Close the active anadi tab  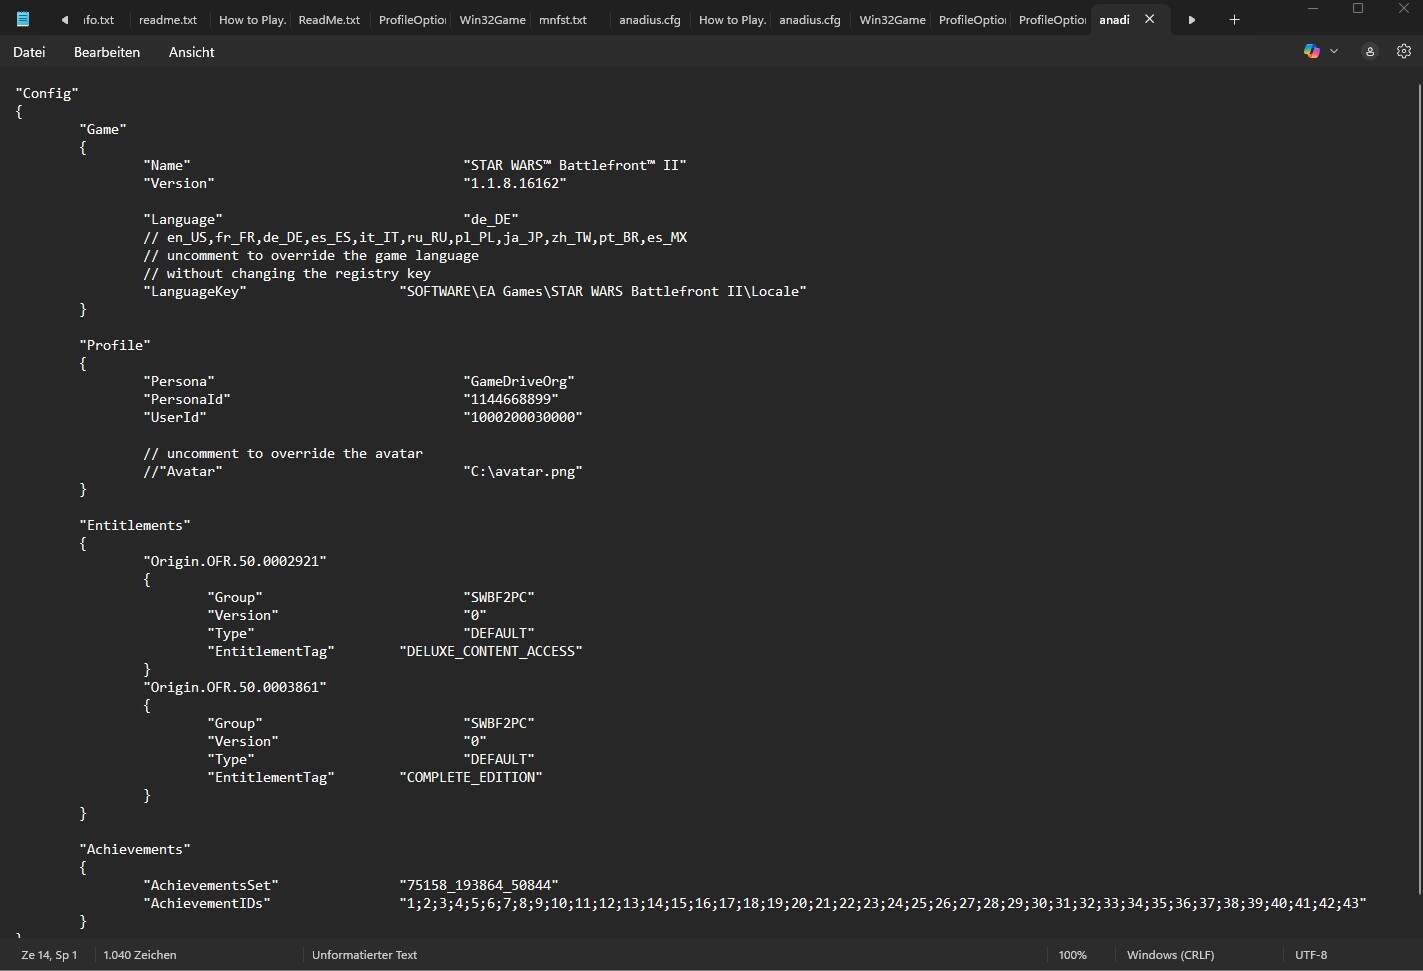click(x=1150, y=19)
